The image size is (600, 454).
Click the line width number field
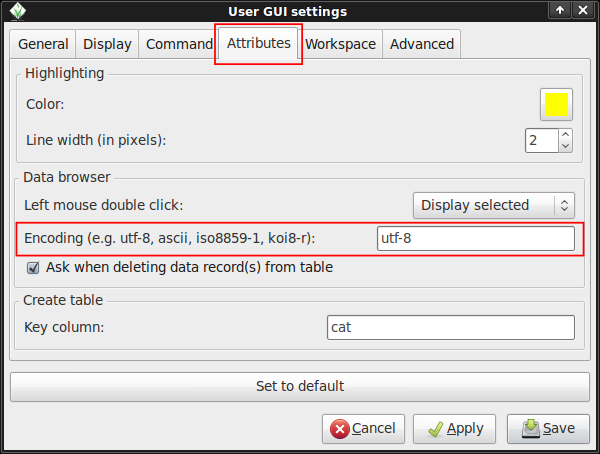[540, 140]
